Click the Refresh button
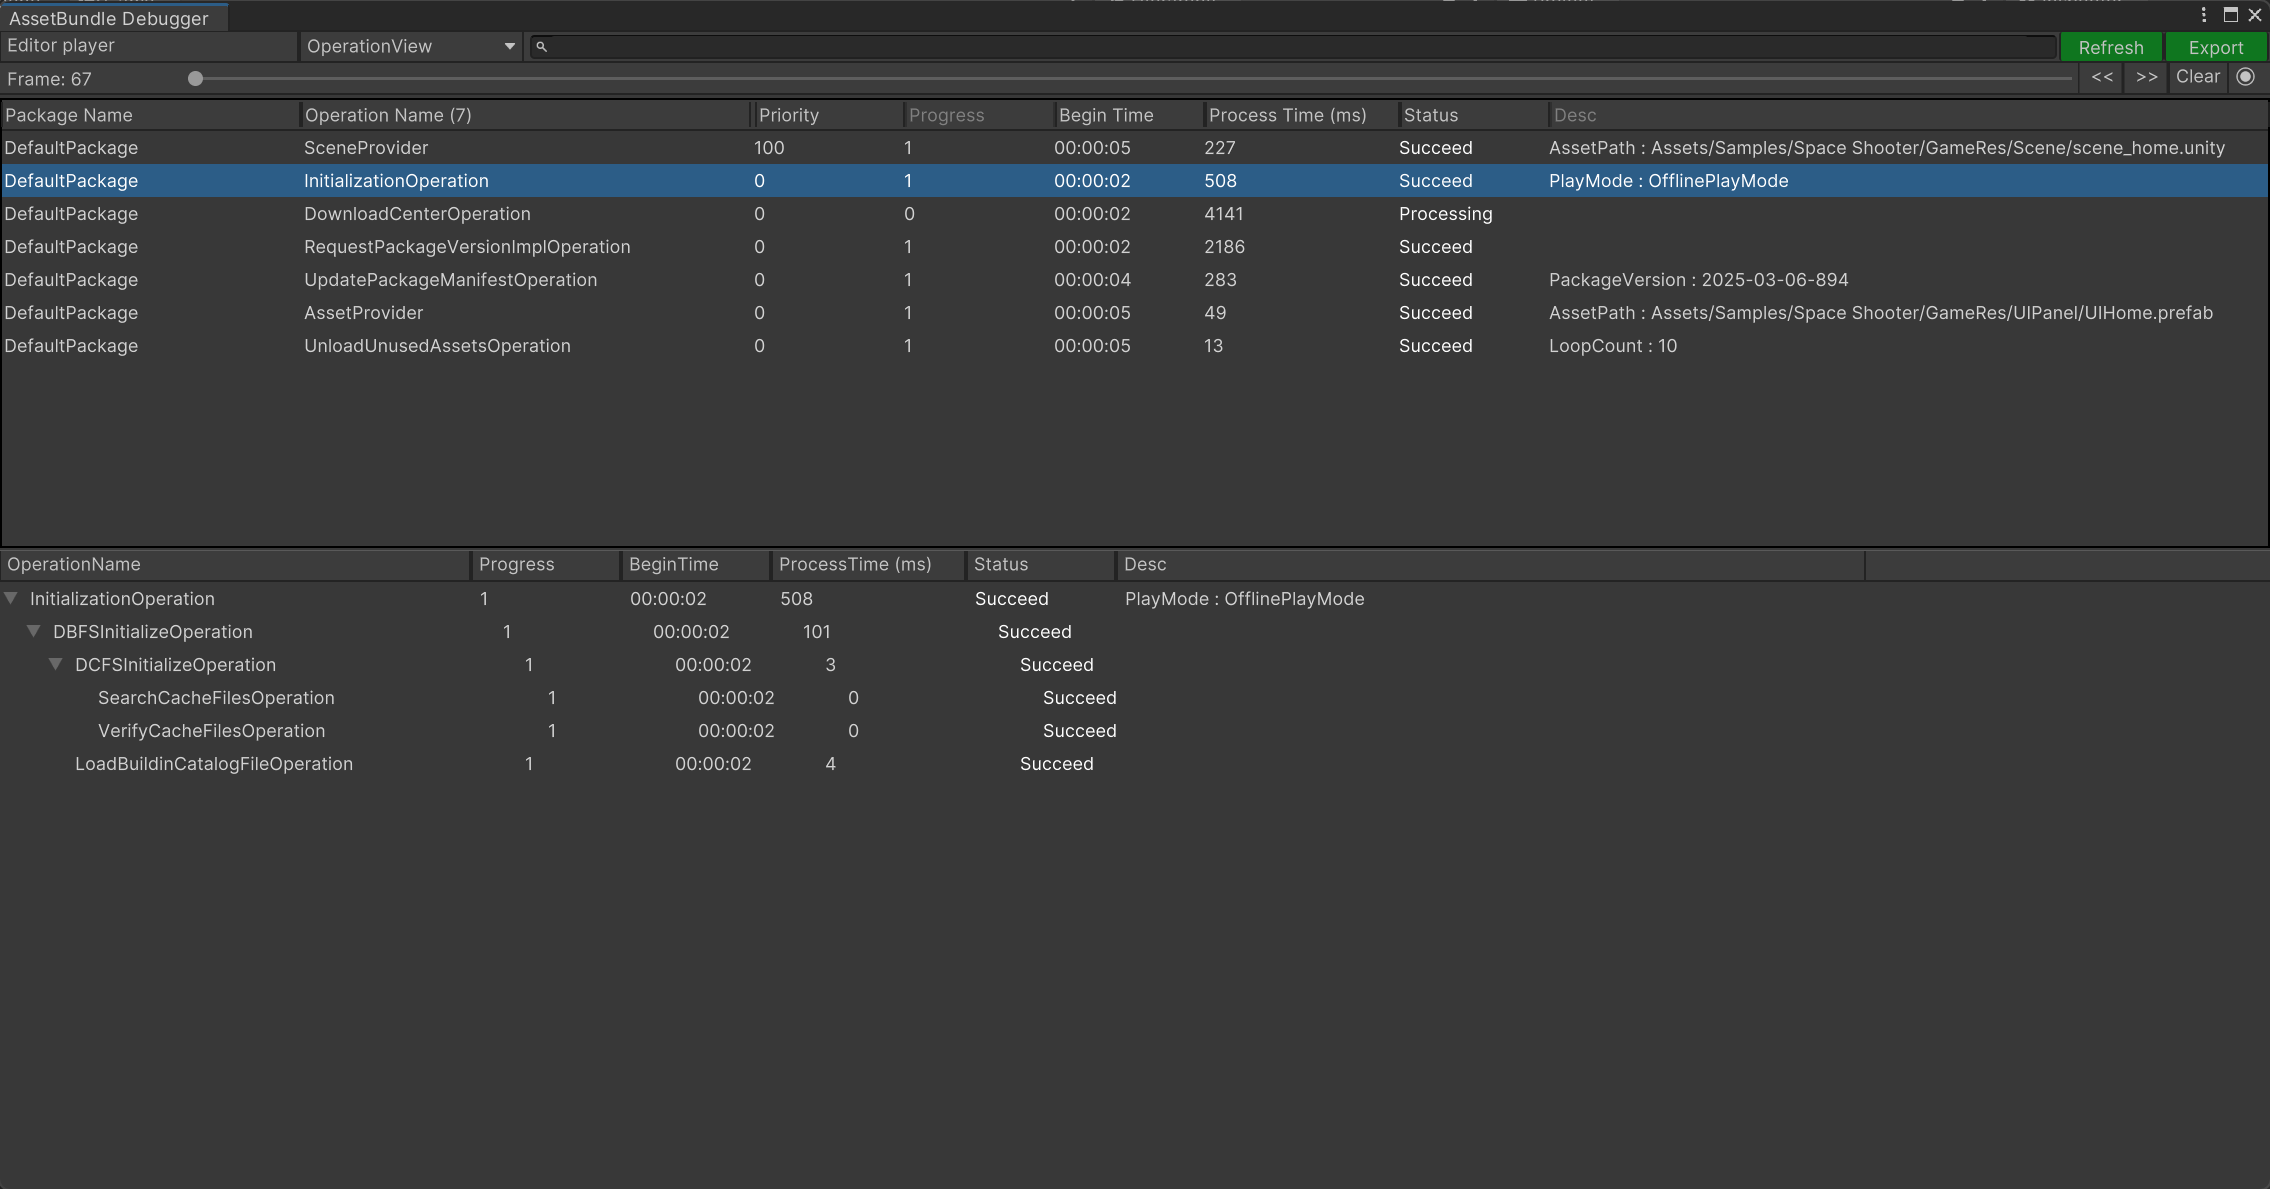2270x1189 pixels. coord(2111,47)
